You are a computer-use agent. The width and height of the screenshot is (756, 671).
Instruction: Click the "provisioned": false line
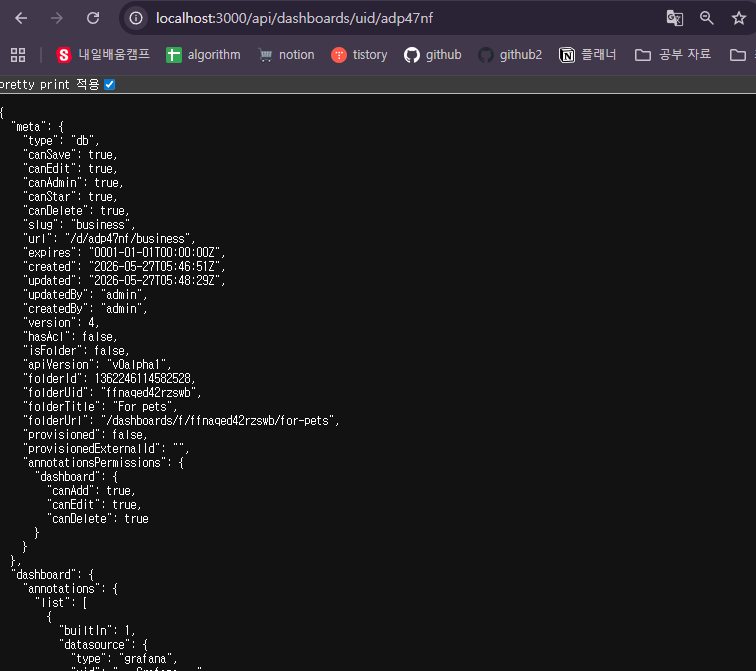point(85,434)
